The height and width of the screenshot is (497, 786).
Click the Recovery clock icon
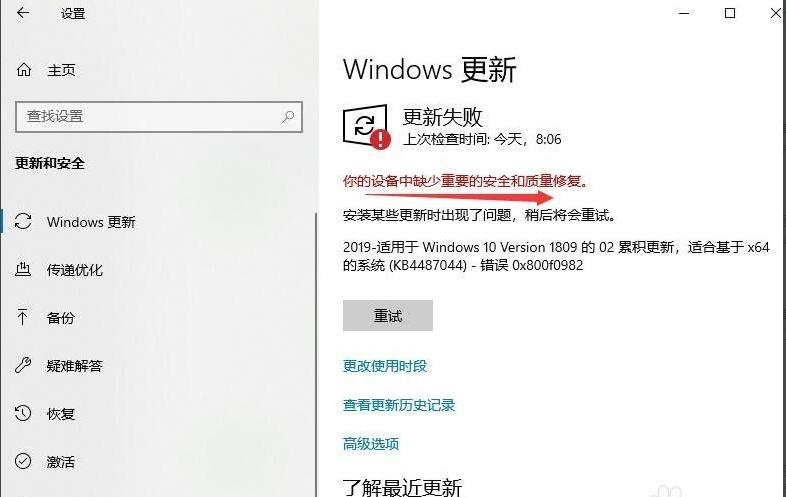coord(23,413)
